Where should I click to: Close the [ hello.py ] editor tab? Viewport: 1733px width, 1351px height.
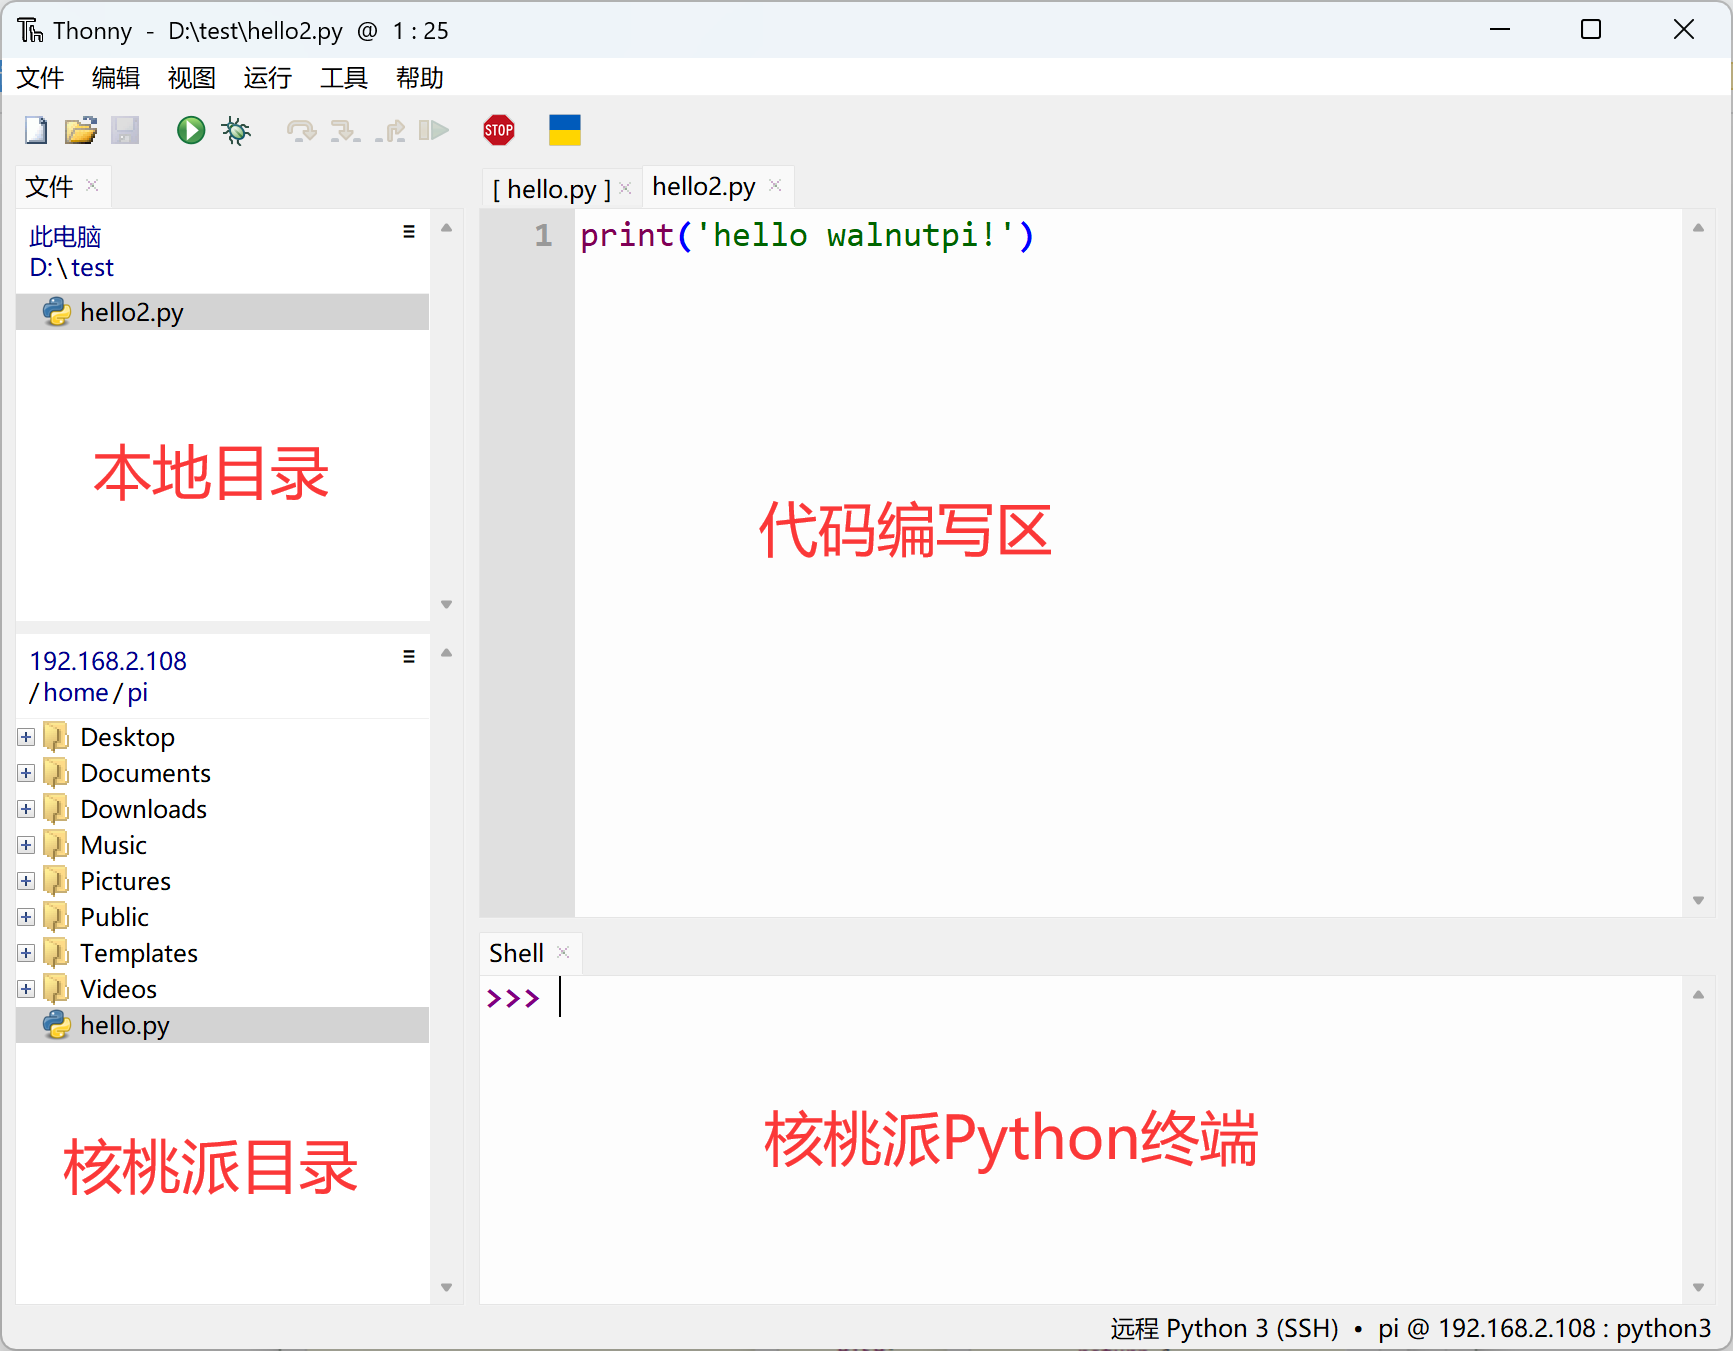(x=625, y=188)
